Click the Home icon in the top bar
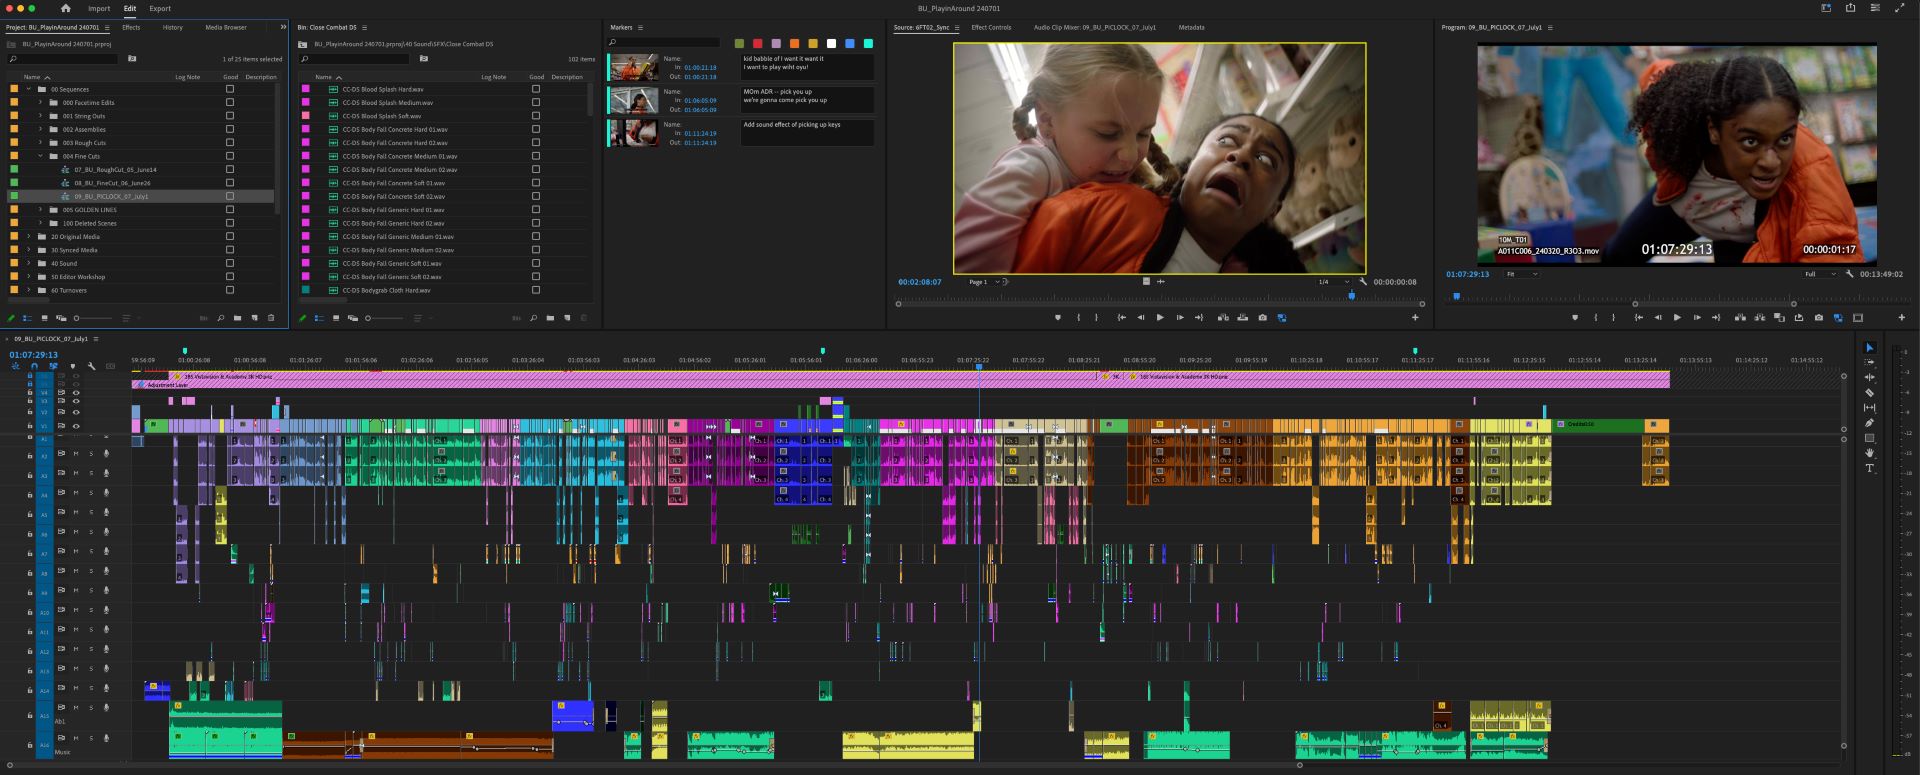 pyautogui.click(x=65, y=8)
